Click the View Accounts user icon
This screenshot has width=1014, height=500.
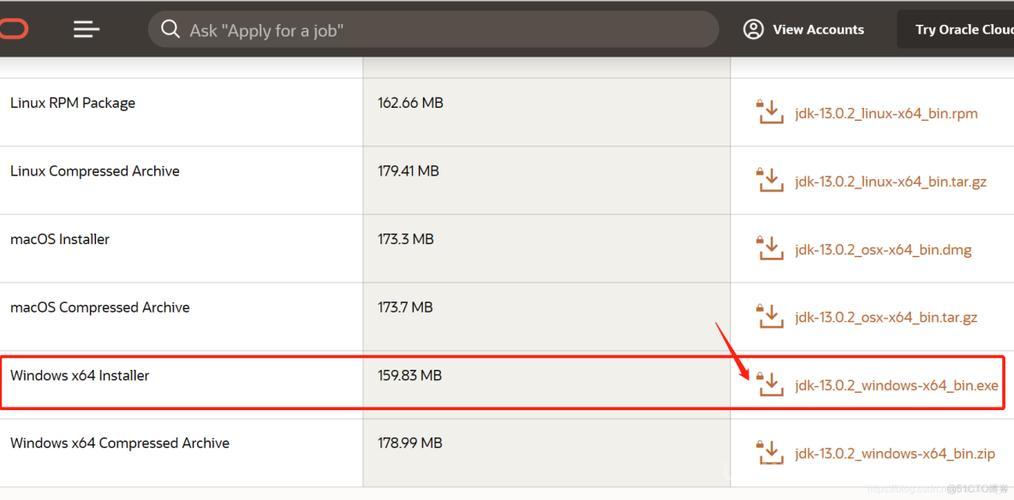753,29
